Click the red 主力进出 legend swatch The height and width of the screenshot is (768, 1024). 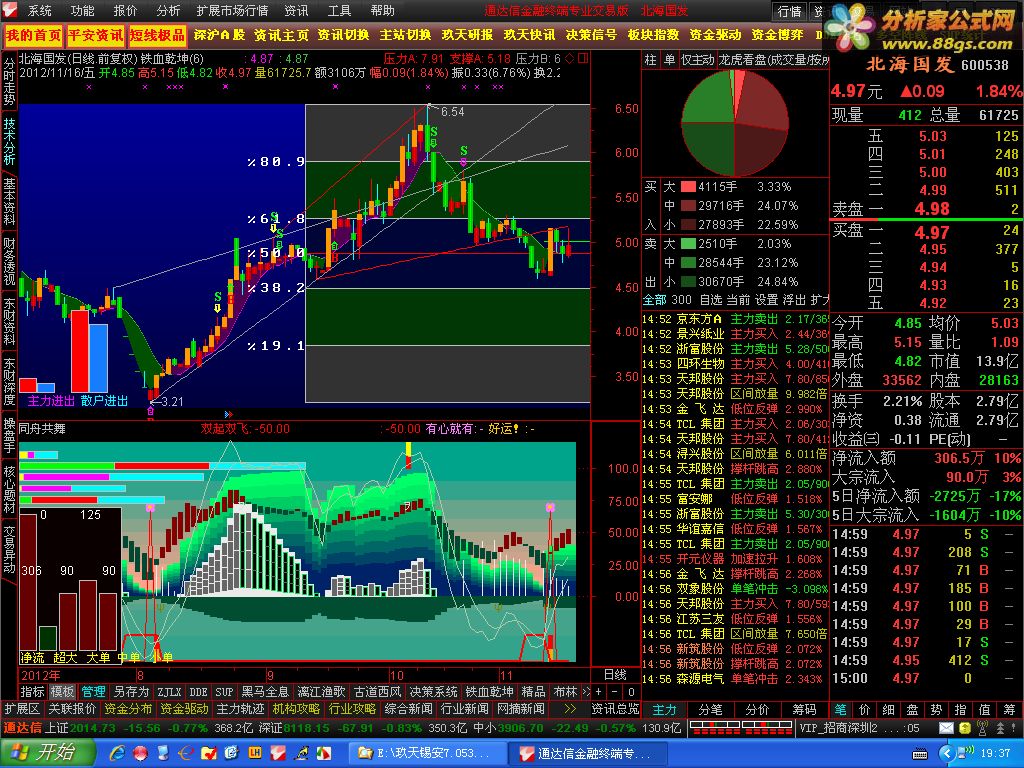click(28, 385)
